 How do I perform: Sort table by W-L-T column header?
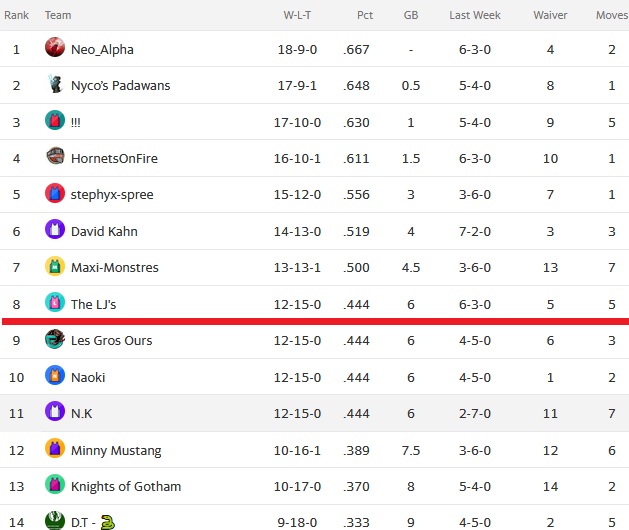click(x=297, y=15)
